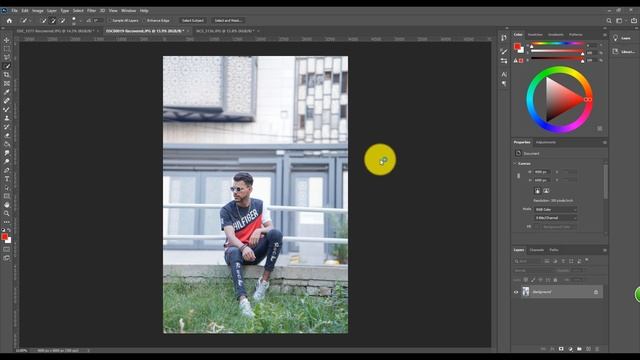The height and width of the screenshot is (360, 640).
Task: Open the Image menu
Action: pyautogui.click(x=38, y=11)
